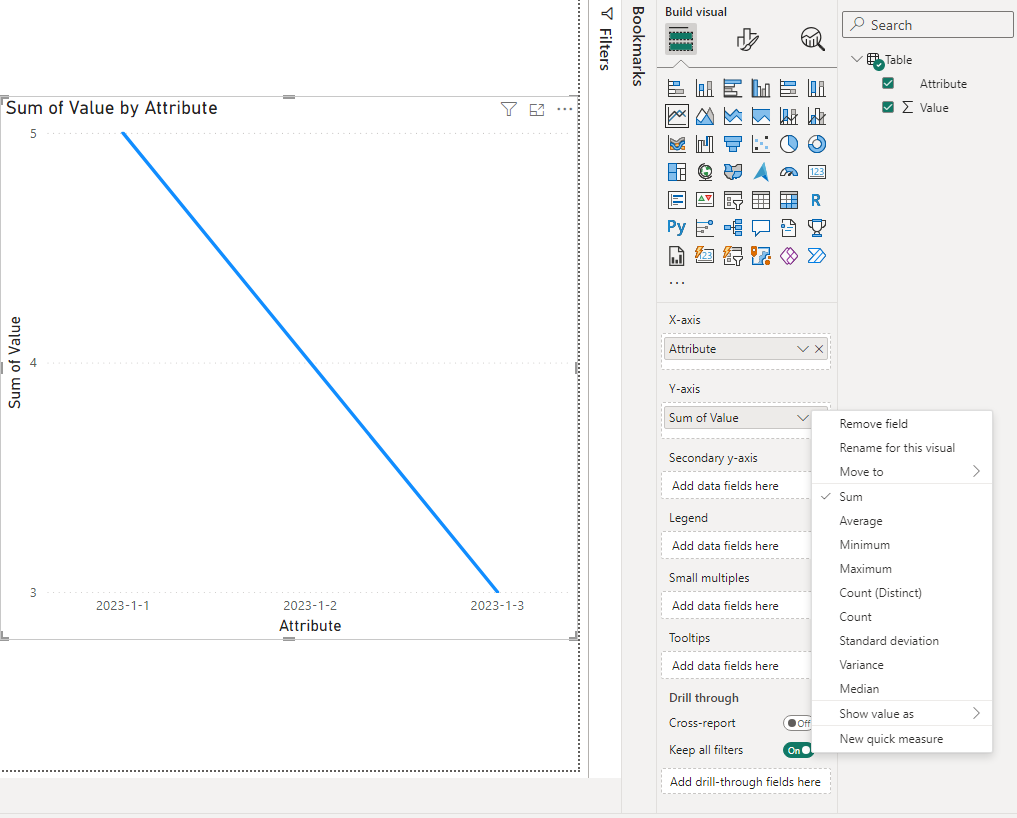Select the clustered column chart visual

click(760, 88)
